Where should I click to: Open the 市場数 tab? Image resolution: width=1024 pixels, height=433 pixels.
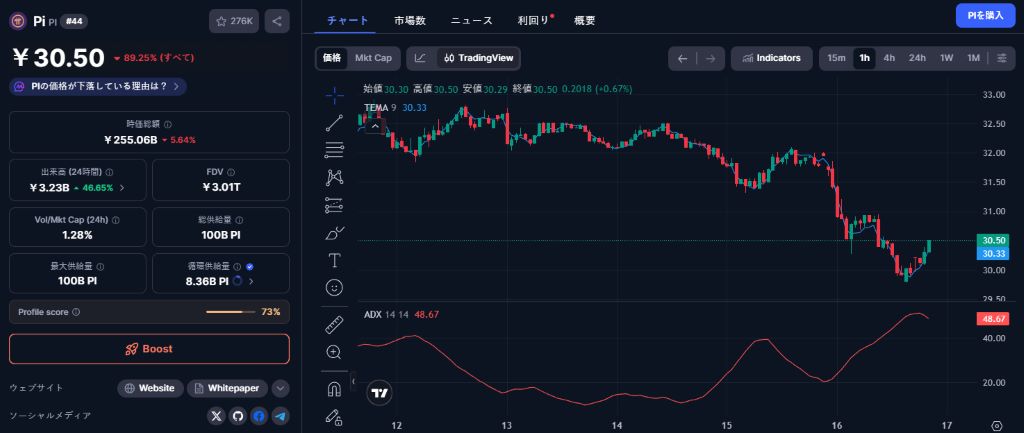410,21
